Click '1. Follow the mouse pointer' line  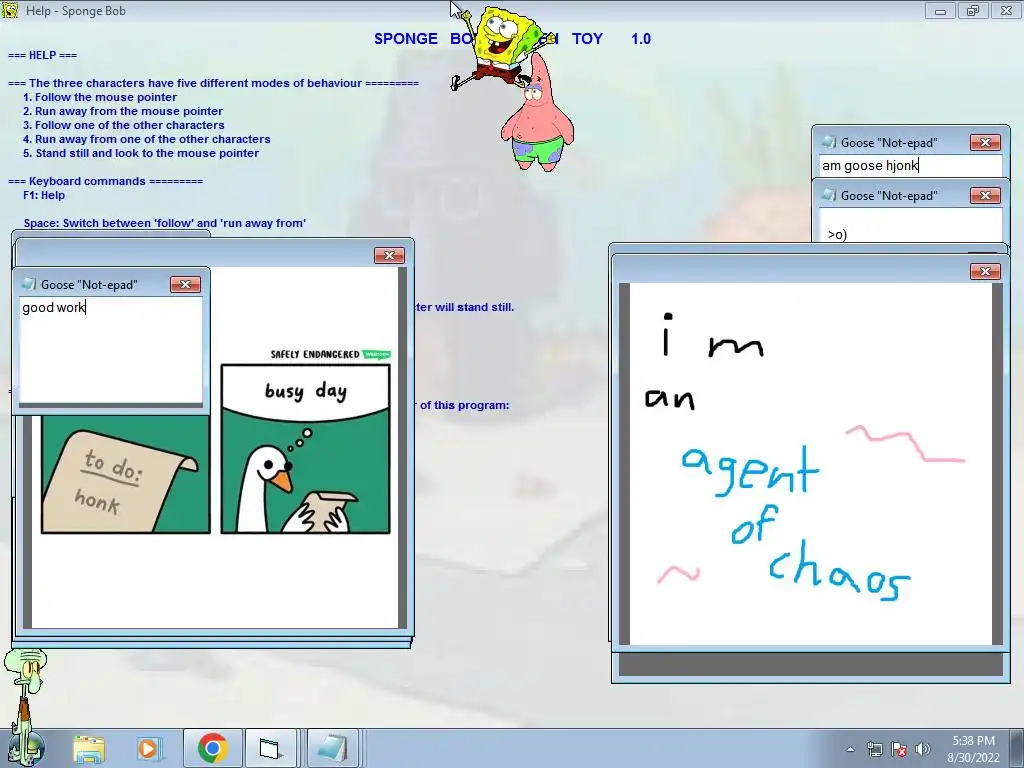(100, 97)
